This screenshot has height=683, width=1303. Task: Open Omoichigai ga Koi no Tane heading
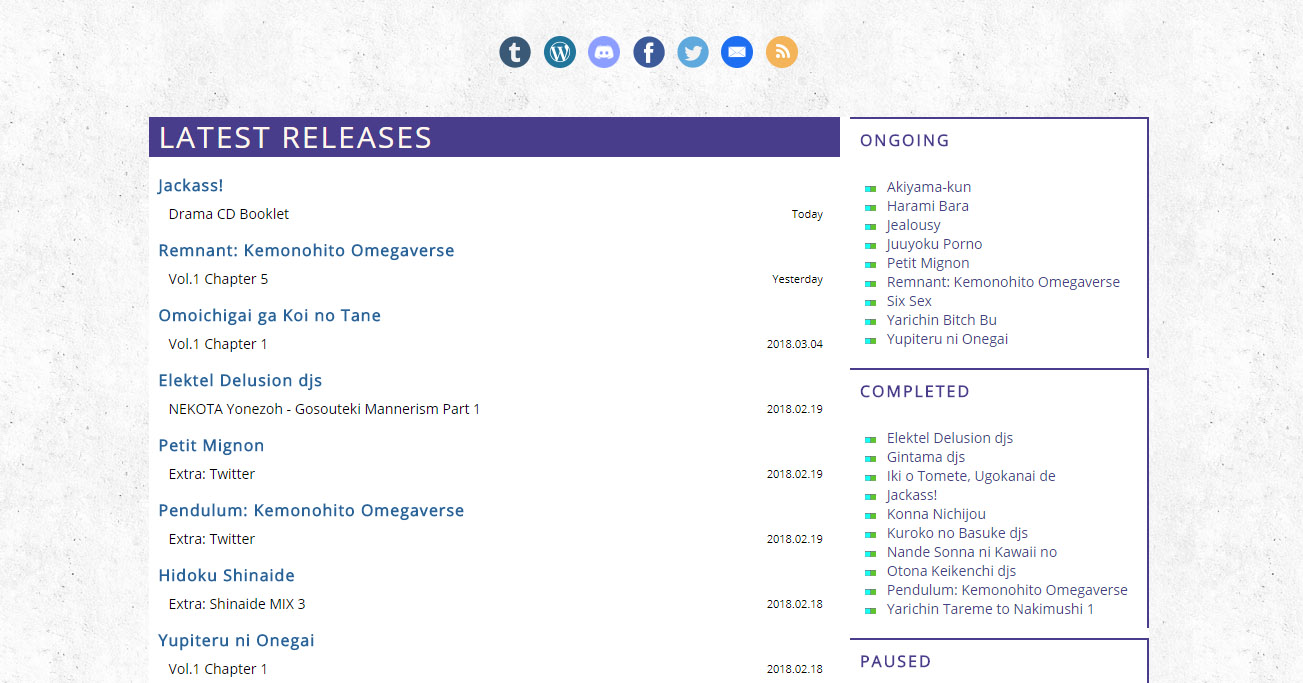(270, 315)
